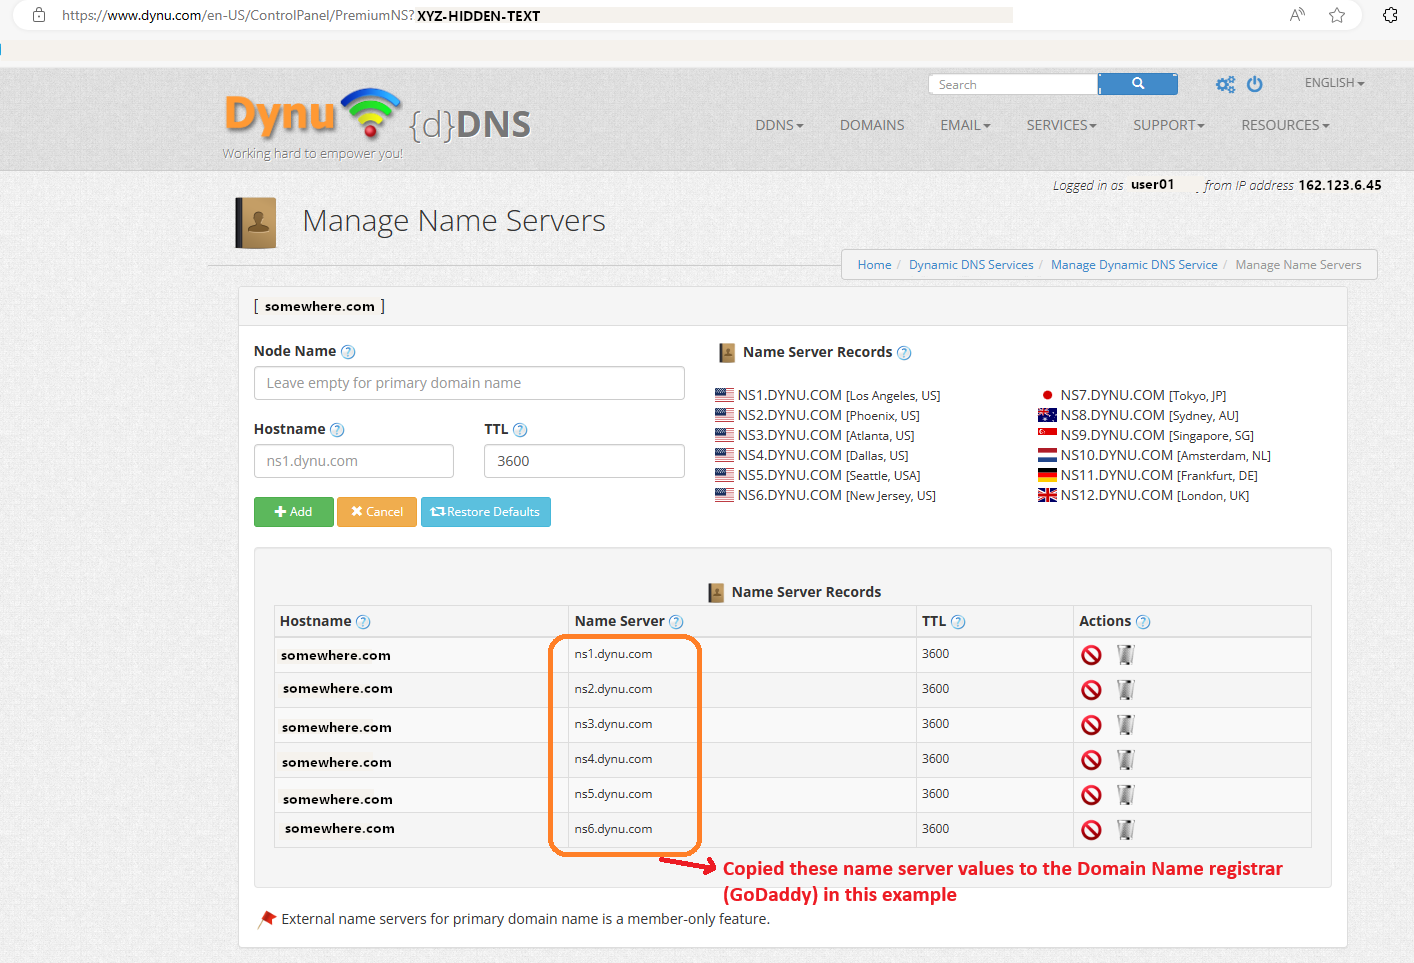This screenshot has height=963, width=1414.
Task: Disable the ns5.dynu.com record
Action: tap(1091, 795)
